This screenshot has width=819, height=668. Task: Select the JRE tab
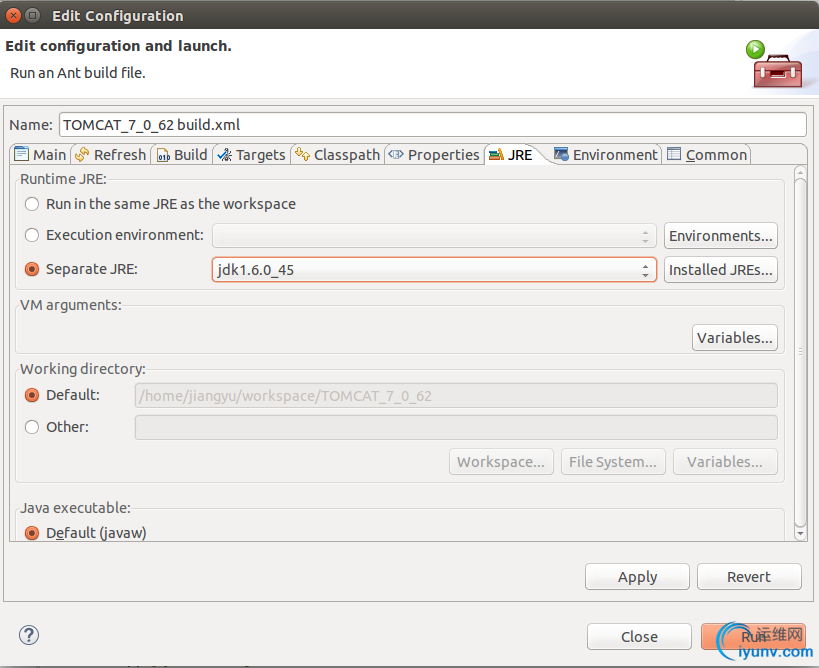(511, 155)
